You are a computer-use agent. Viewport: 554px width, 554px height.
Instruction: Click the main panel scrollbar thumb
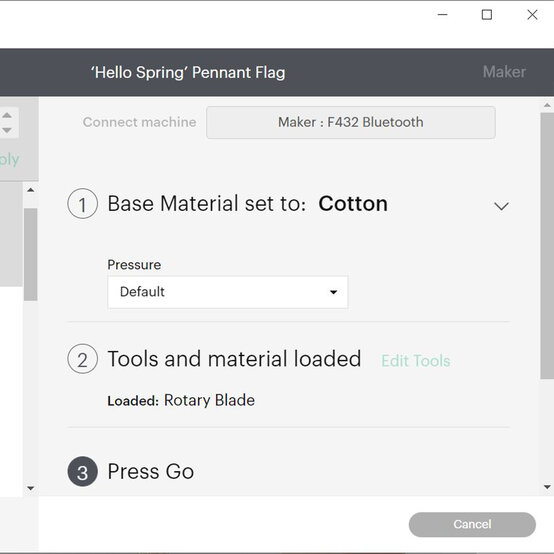(x=547, y=246)
